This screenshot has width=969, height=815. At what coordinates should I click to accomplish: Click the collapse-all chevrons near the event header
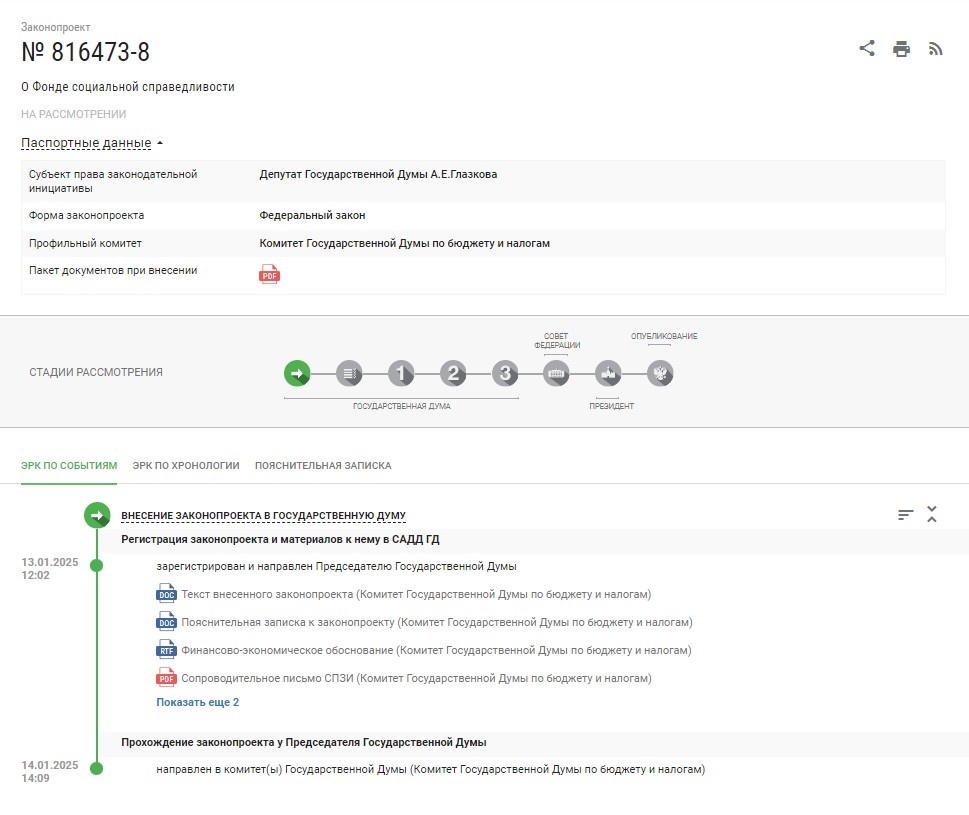(931, 513)
